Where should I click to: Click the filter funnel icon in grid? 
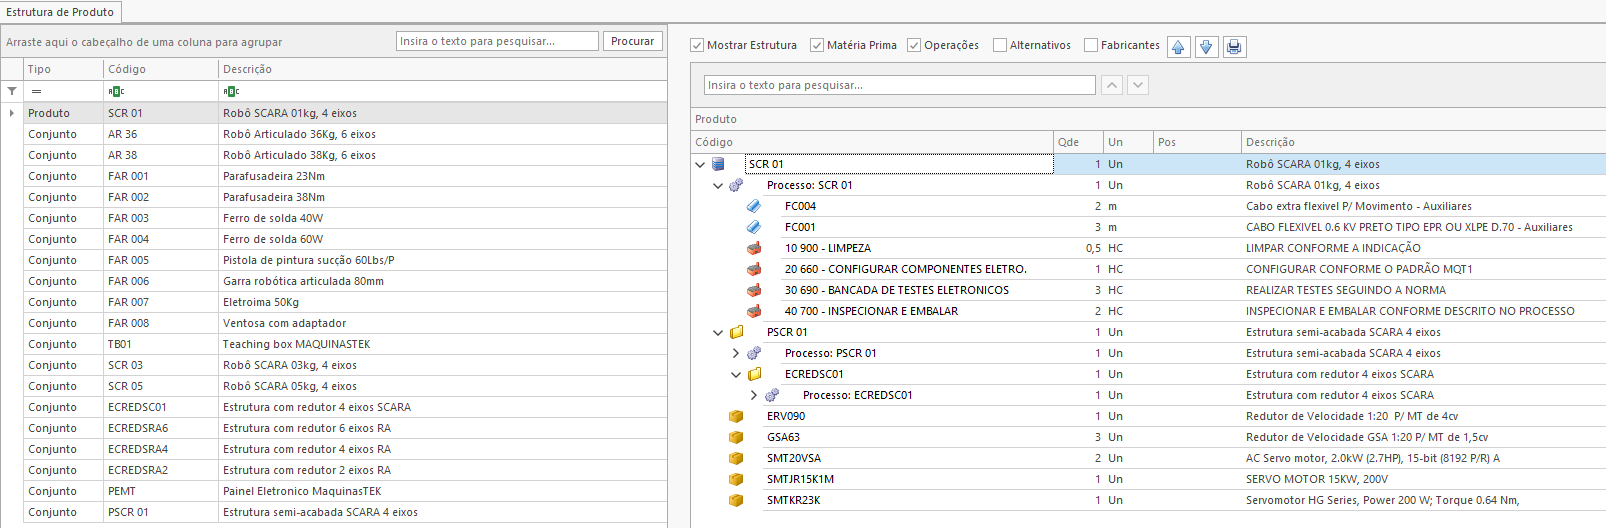point(12,91)
